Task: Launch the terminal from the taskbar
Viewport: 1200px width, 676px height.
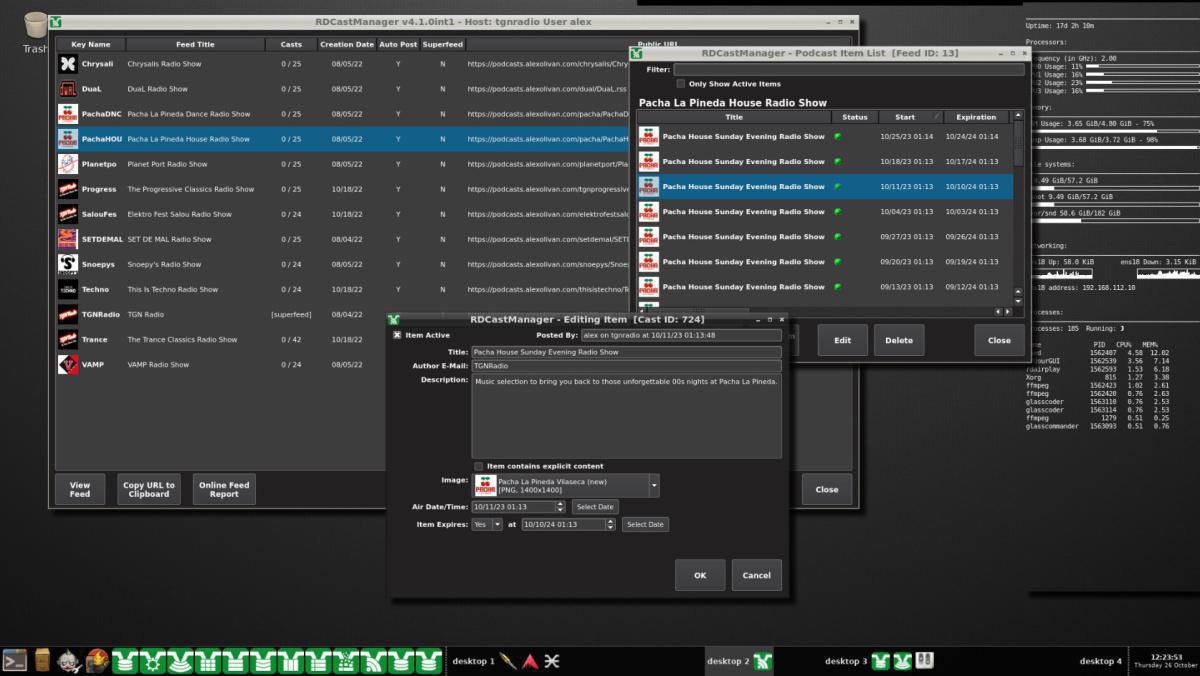Action: 14,660
